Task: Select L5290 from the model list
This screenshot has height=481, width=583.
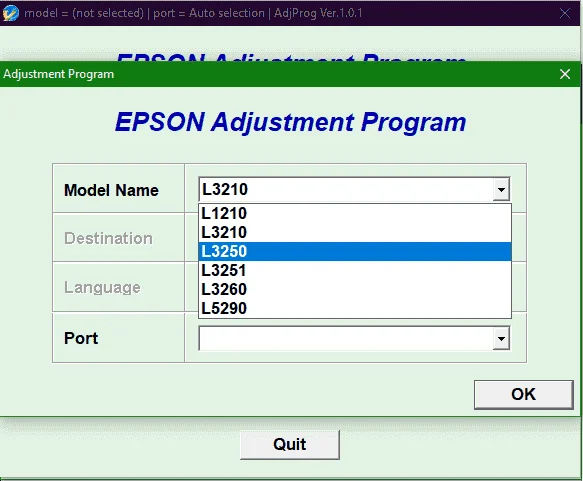Action: [355, 308]
